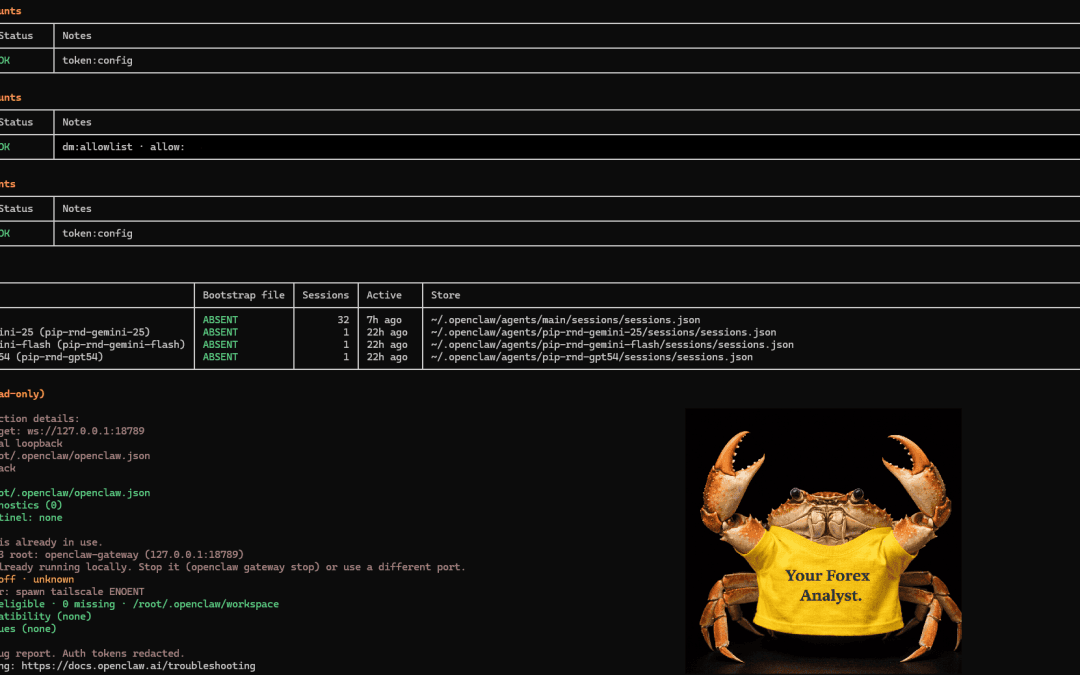
Task: Select the token:config note cell
Action: click(x=95, y=60)
